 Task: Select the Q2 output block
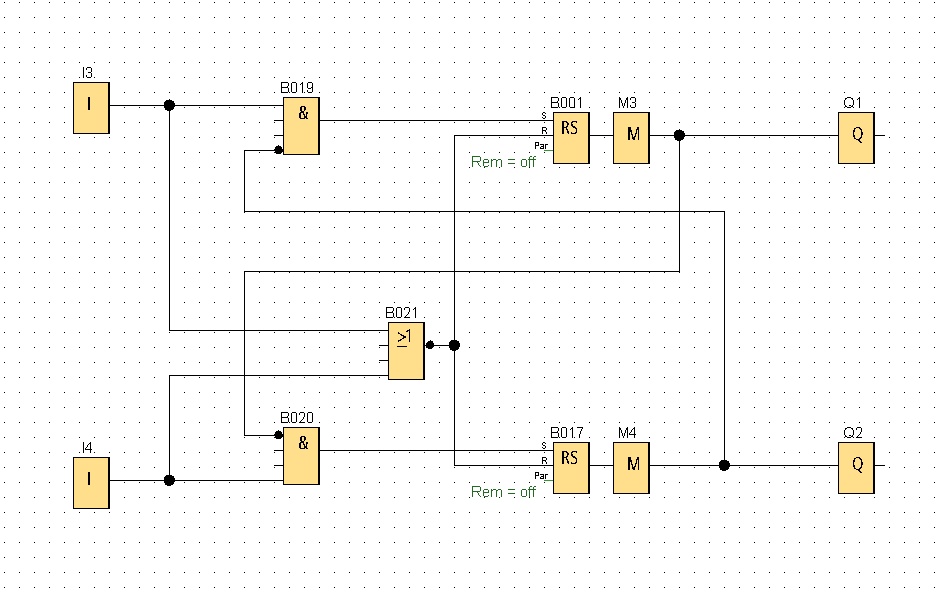pos(856,466)
